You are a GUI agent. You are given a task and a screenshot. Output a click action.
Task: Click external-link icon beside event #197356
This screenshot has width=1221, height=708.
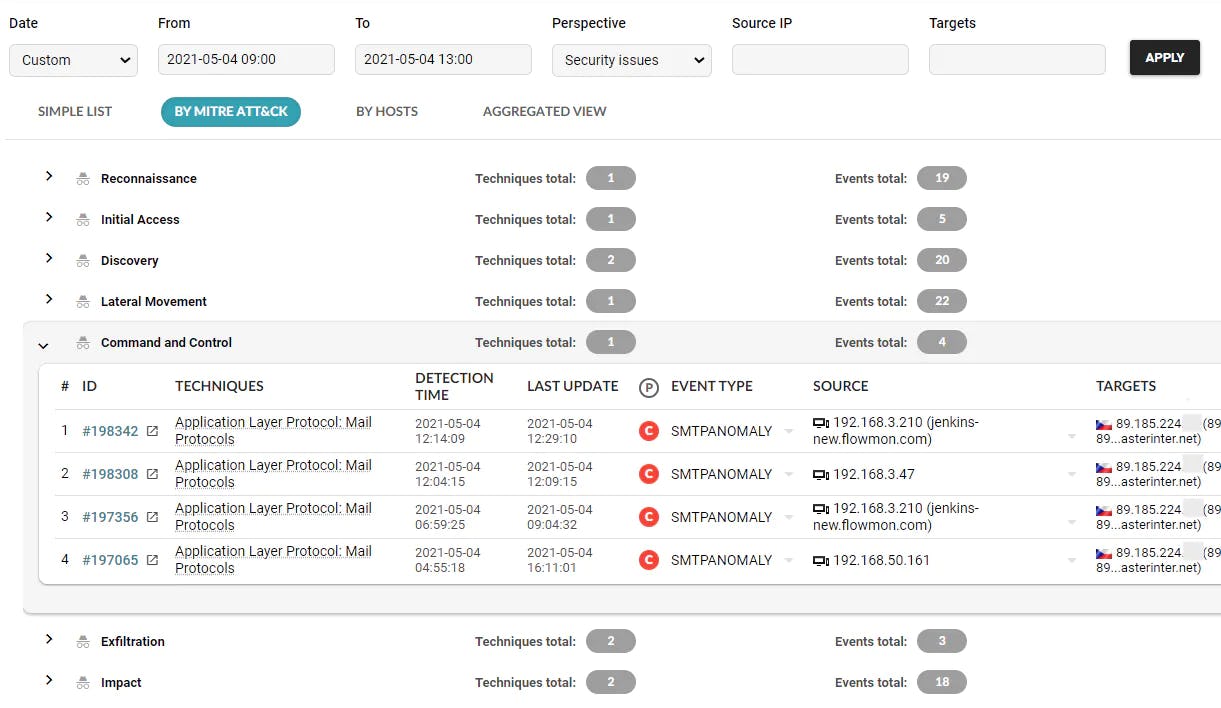pyautogui.click(x=152, y=517)
